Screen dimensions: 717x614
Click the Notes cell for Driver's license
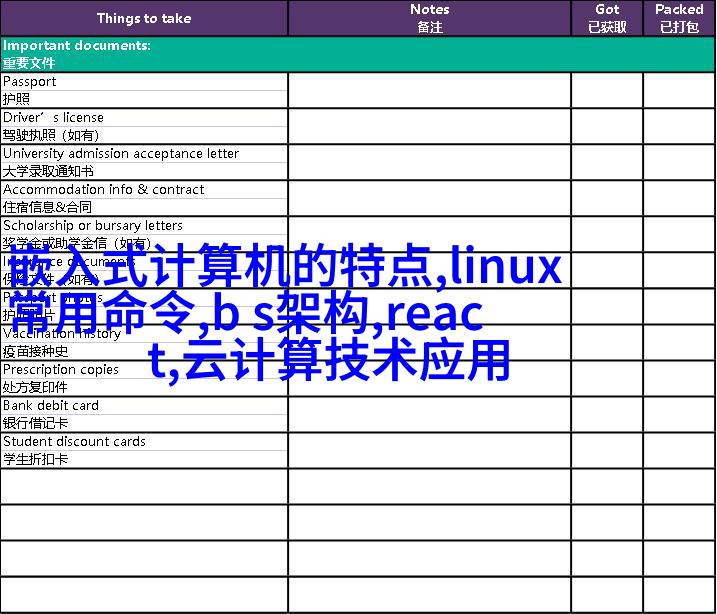click(429, 127)
